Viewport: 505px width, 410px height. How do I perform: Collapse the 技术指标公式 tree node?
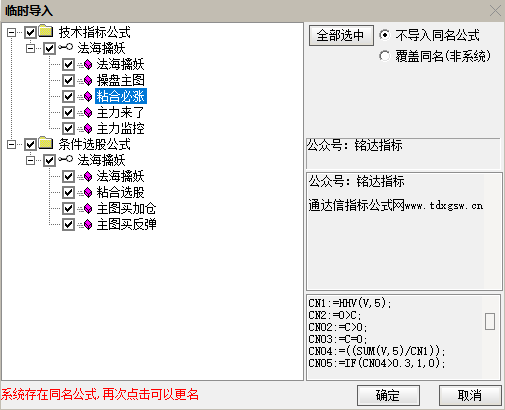[x=11, y=32]
